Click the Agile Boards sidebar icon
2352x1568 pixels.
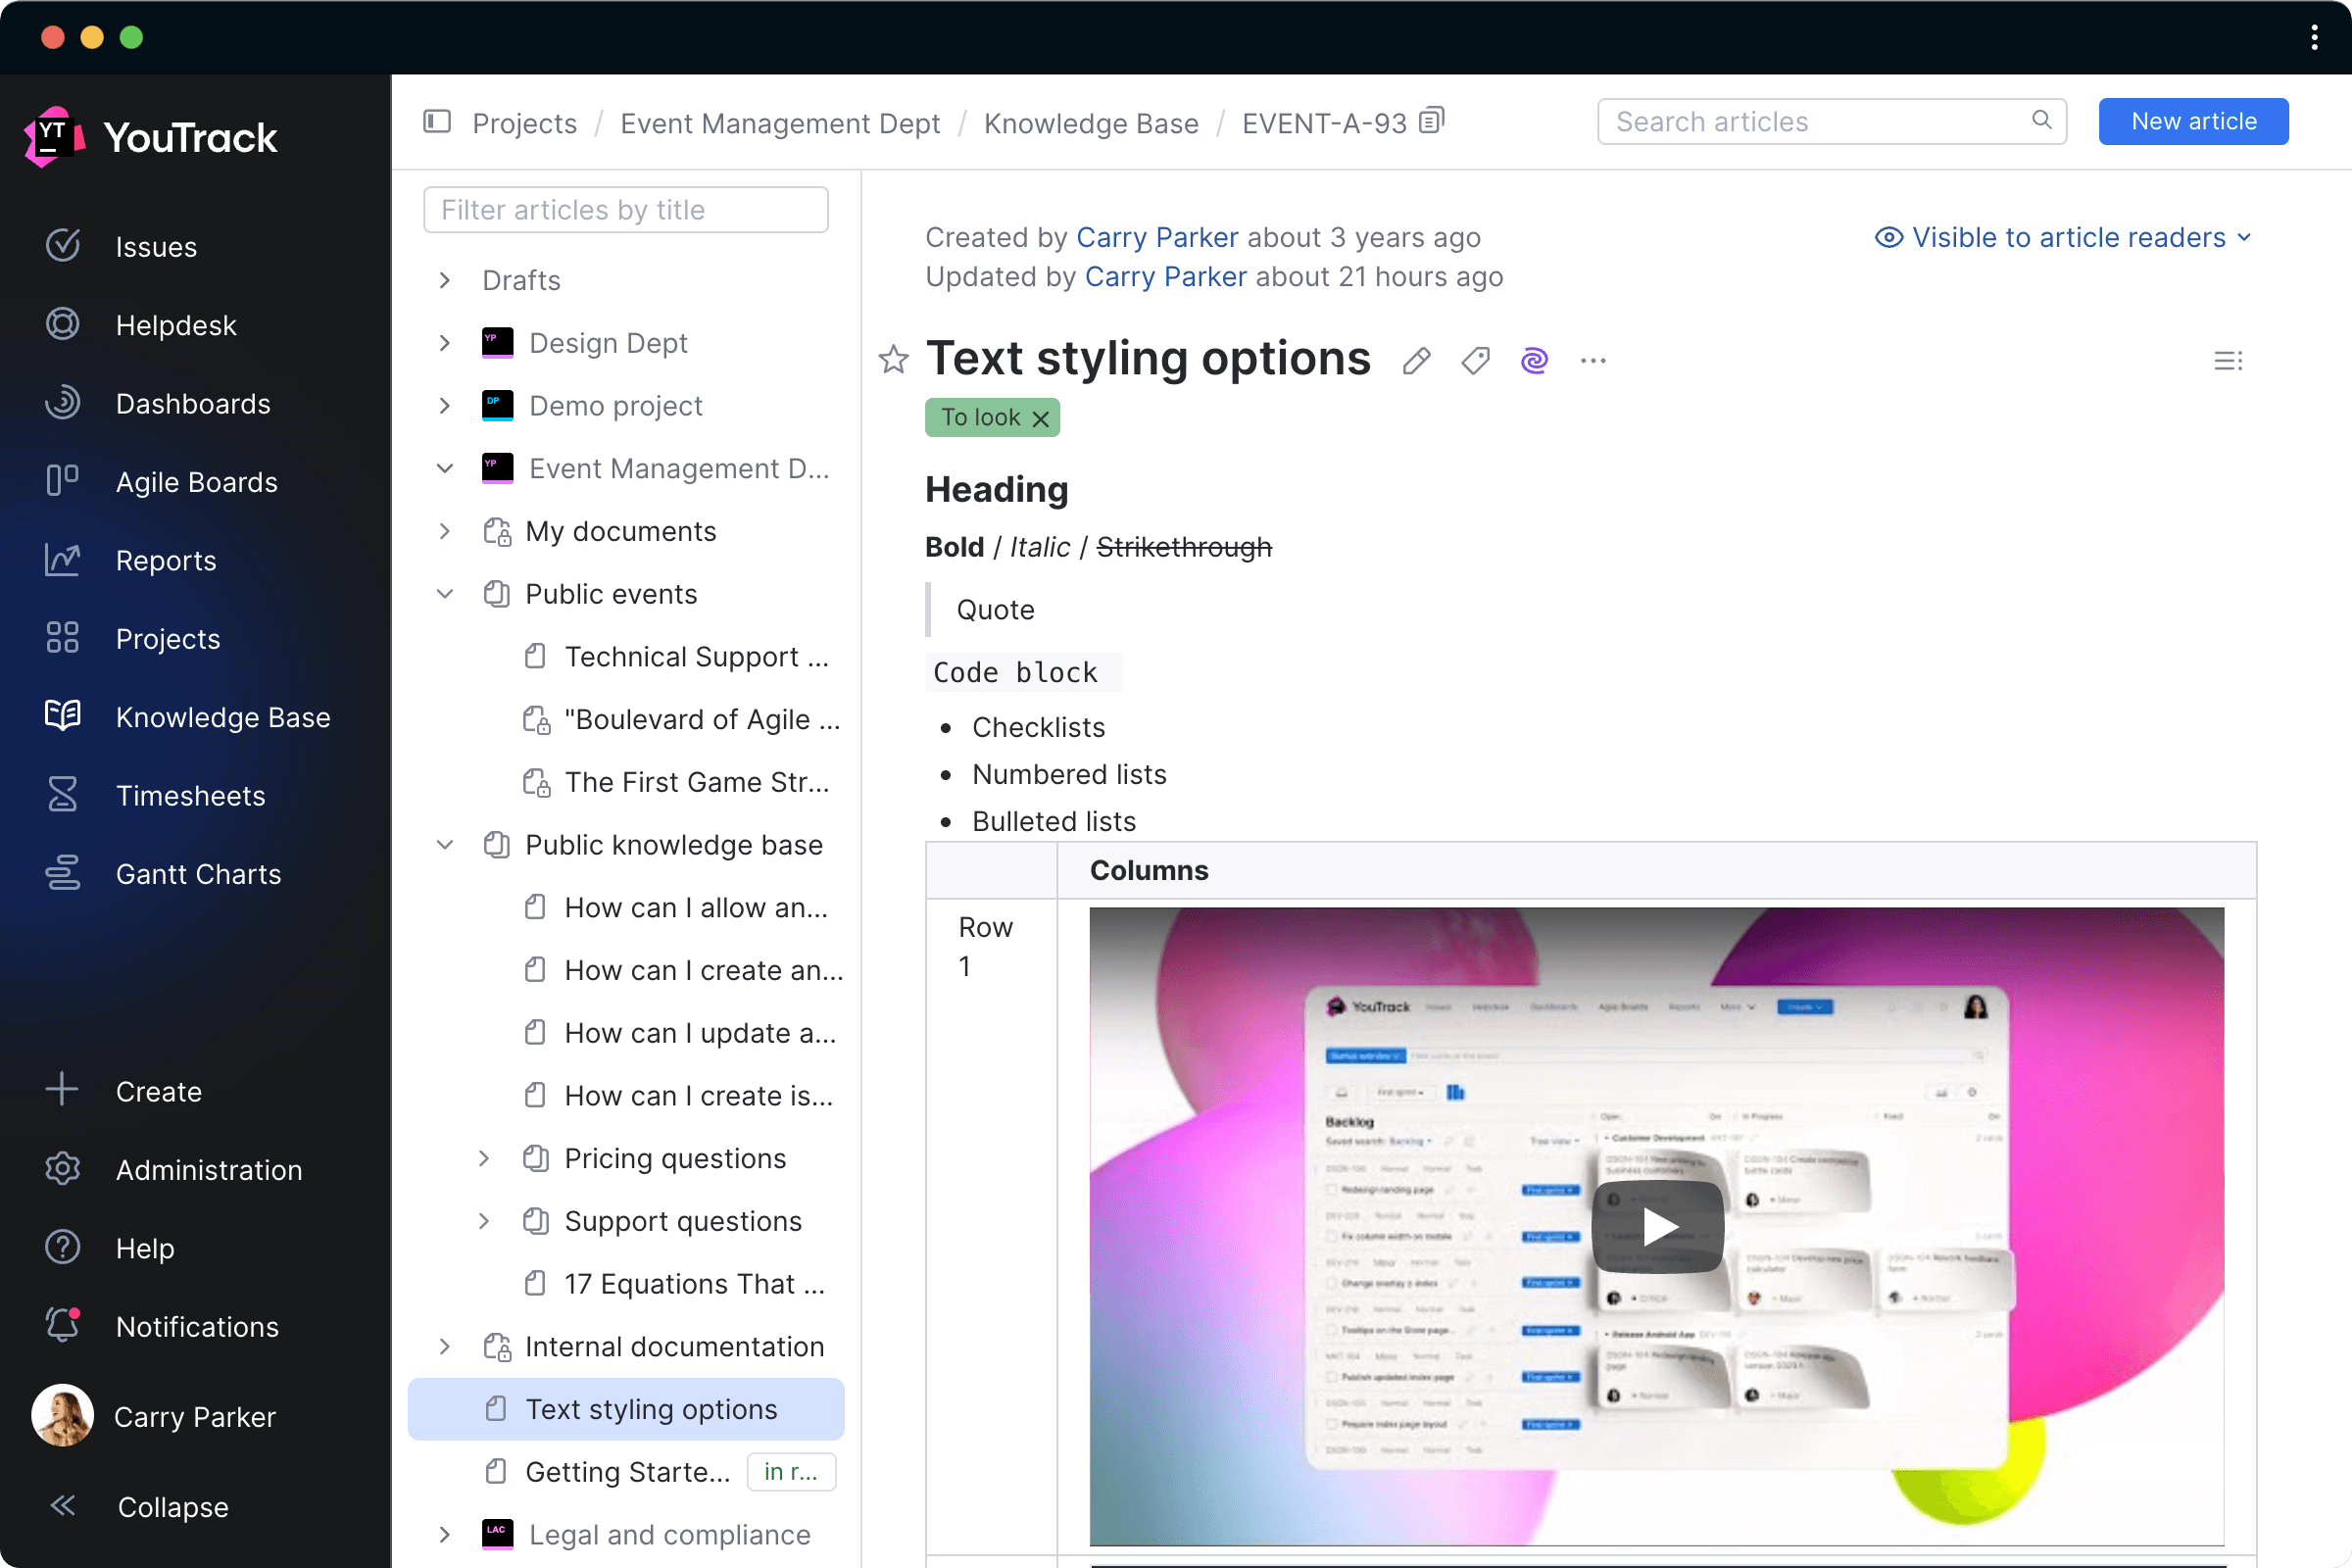pyautogui.click(x=63, y=481)
